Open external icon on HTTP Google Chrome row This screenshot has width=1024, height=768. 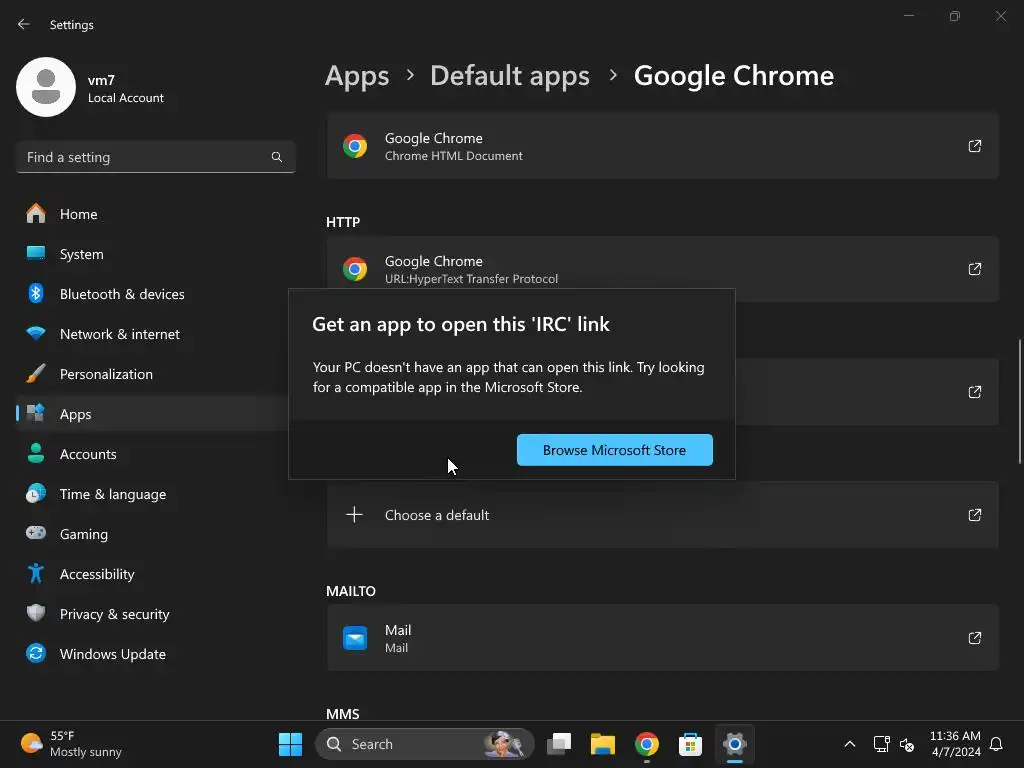[x=974, y=269]
